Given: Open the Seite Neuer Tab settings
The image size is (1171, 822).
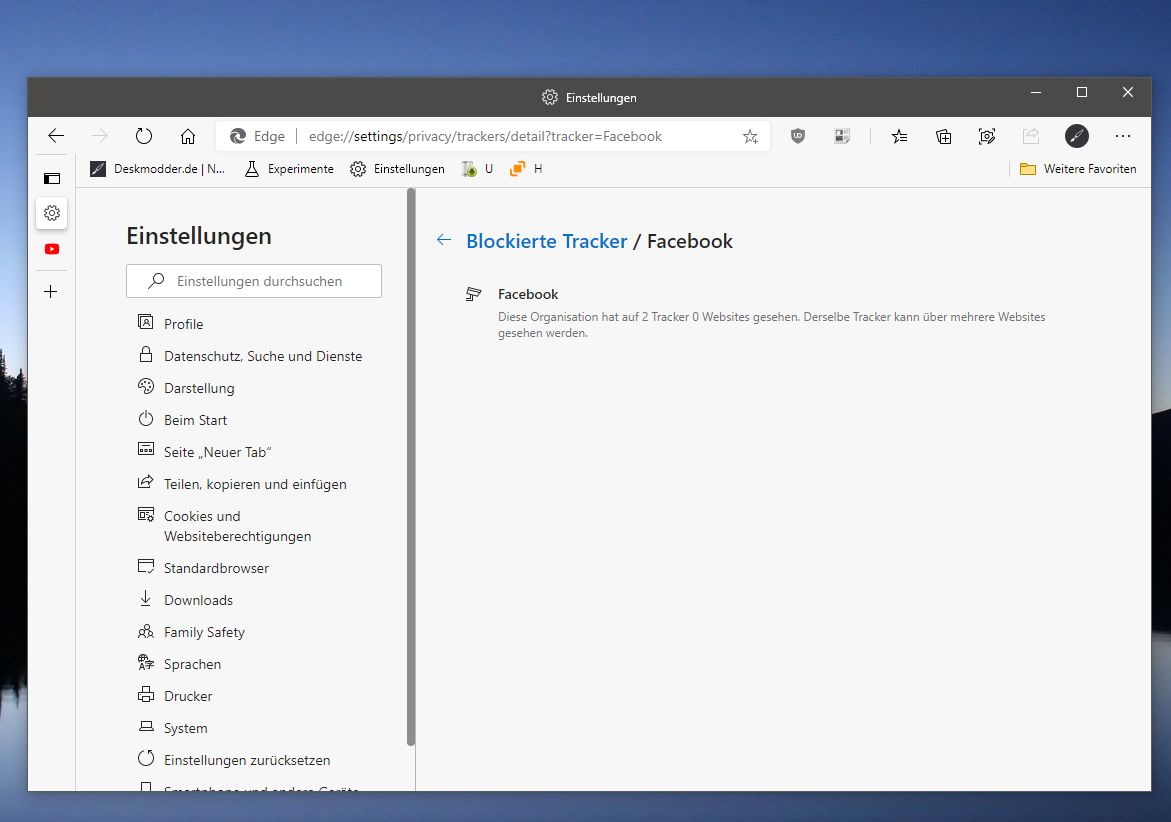Looking at the screenshot, I should [217, 452].
